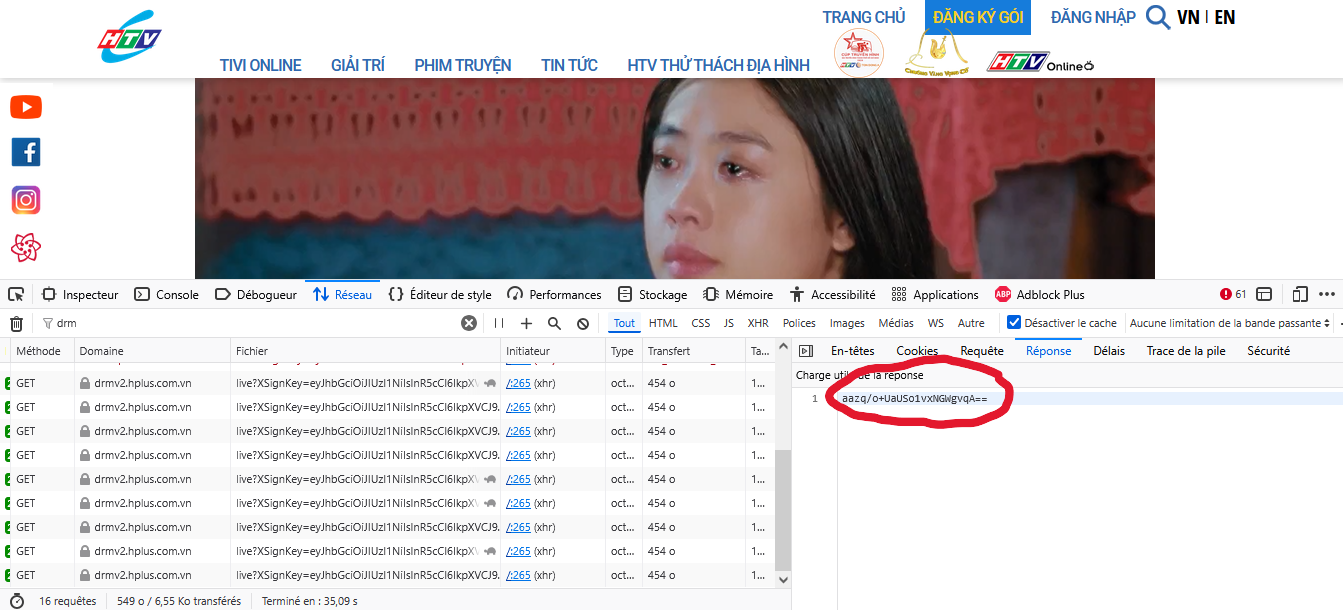Click the red star cup tournament logo

(859, 53)
